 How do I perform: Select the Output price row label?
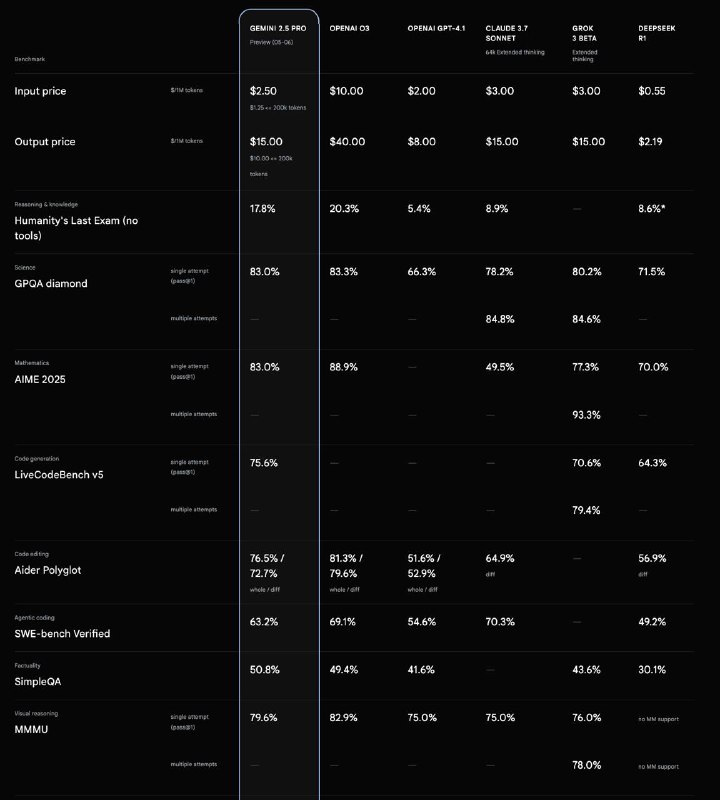[x=45, y=142]
